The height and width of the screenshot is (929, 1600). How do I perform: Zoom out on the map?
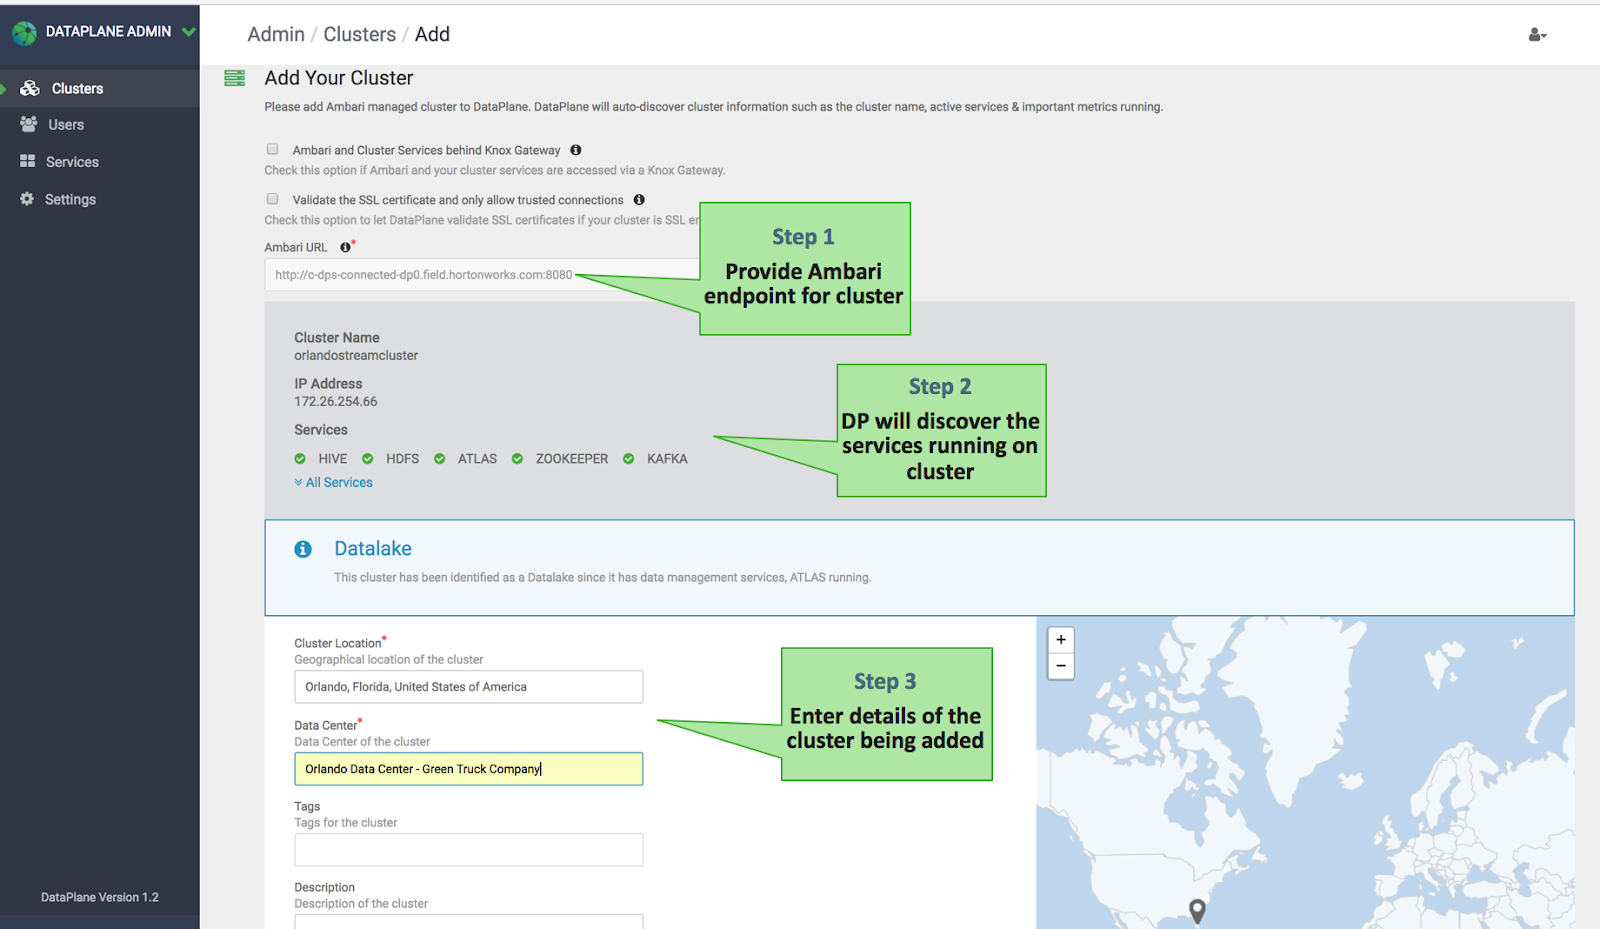(x=1061, y=666)
